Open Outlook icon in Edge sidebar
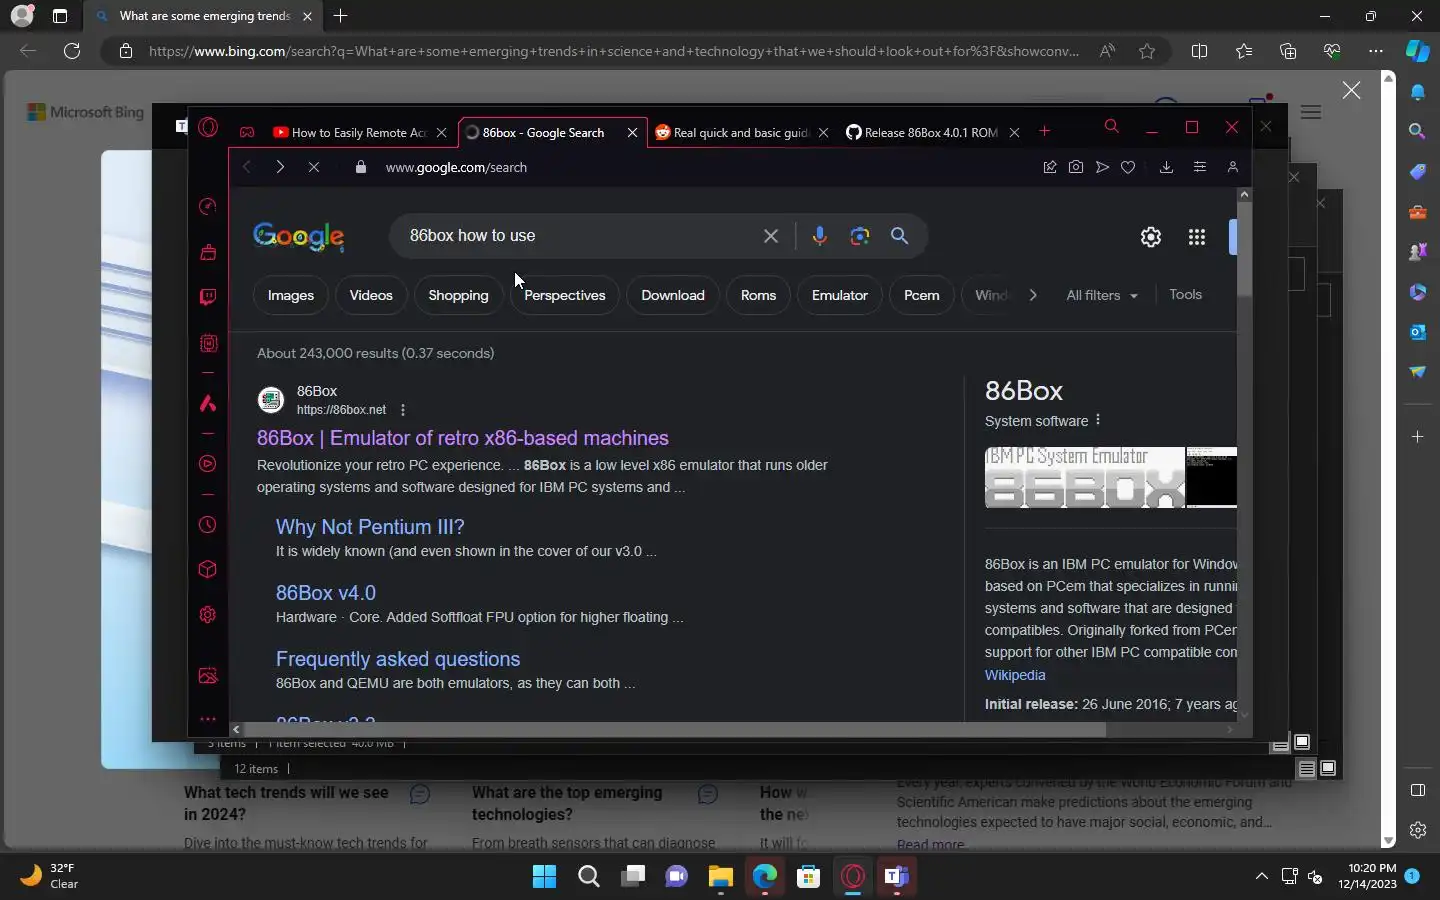The width and height of the screenshot is (1440, 900). 1418,332
